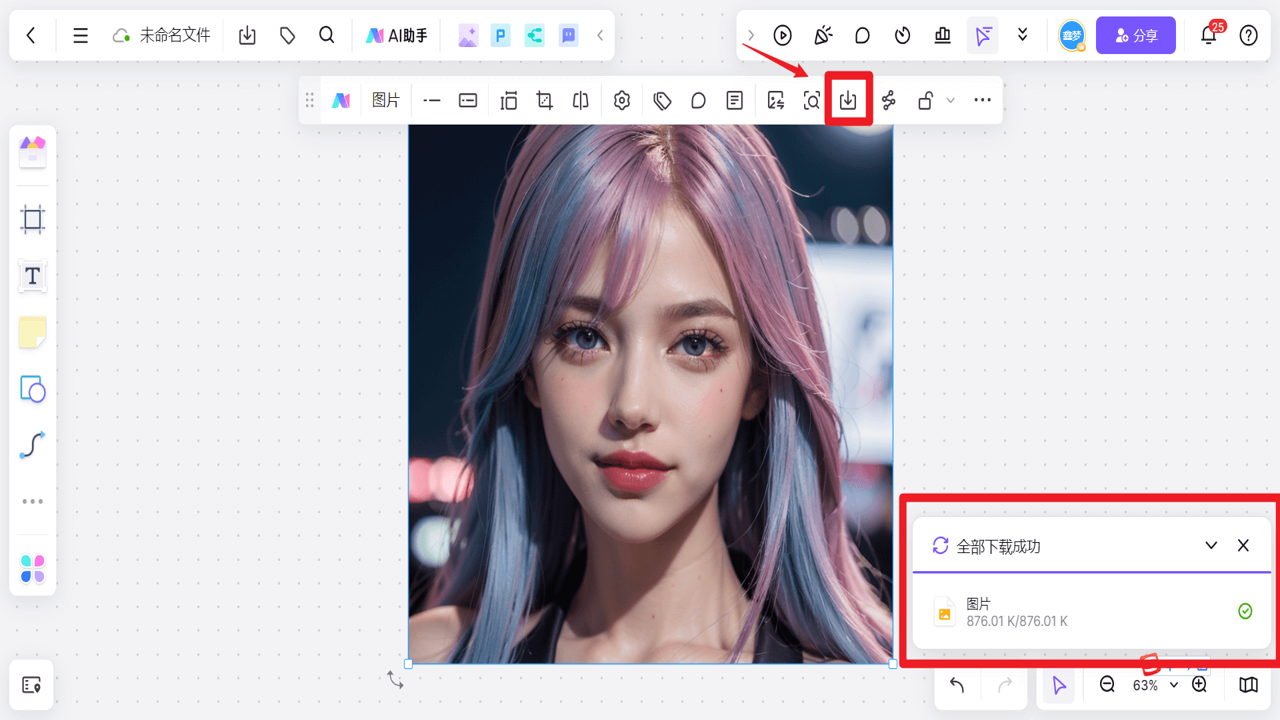Open the timer icon in top bar
Image resolution: width=1280 pixels, height=720 pixels.
[x=903, y=35]
